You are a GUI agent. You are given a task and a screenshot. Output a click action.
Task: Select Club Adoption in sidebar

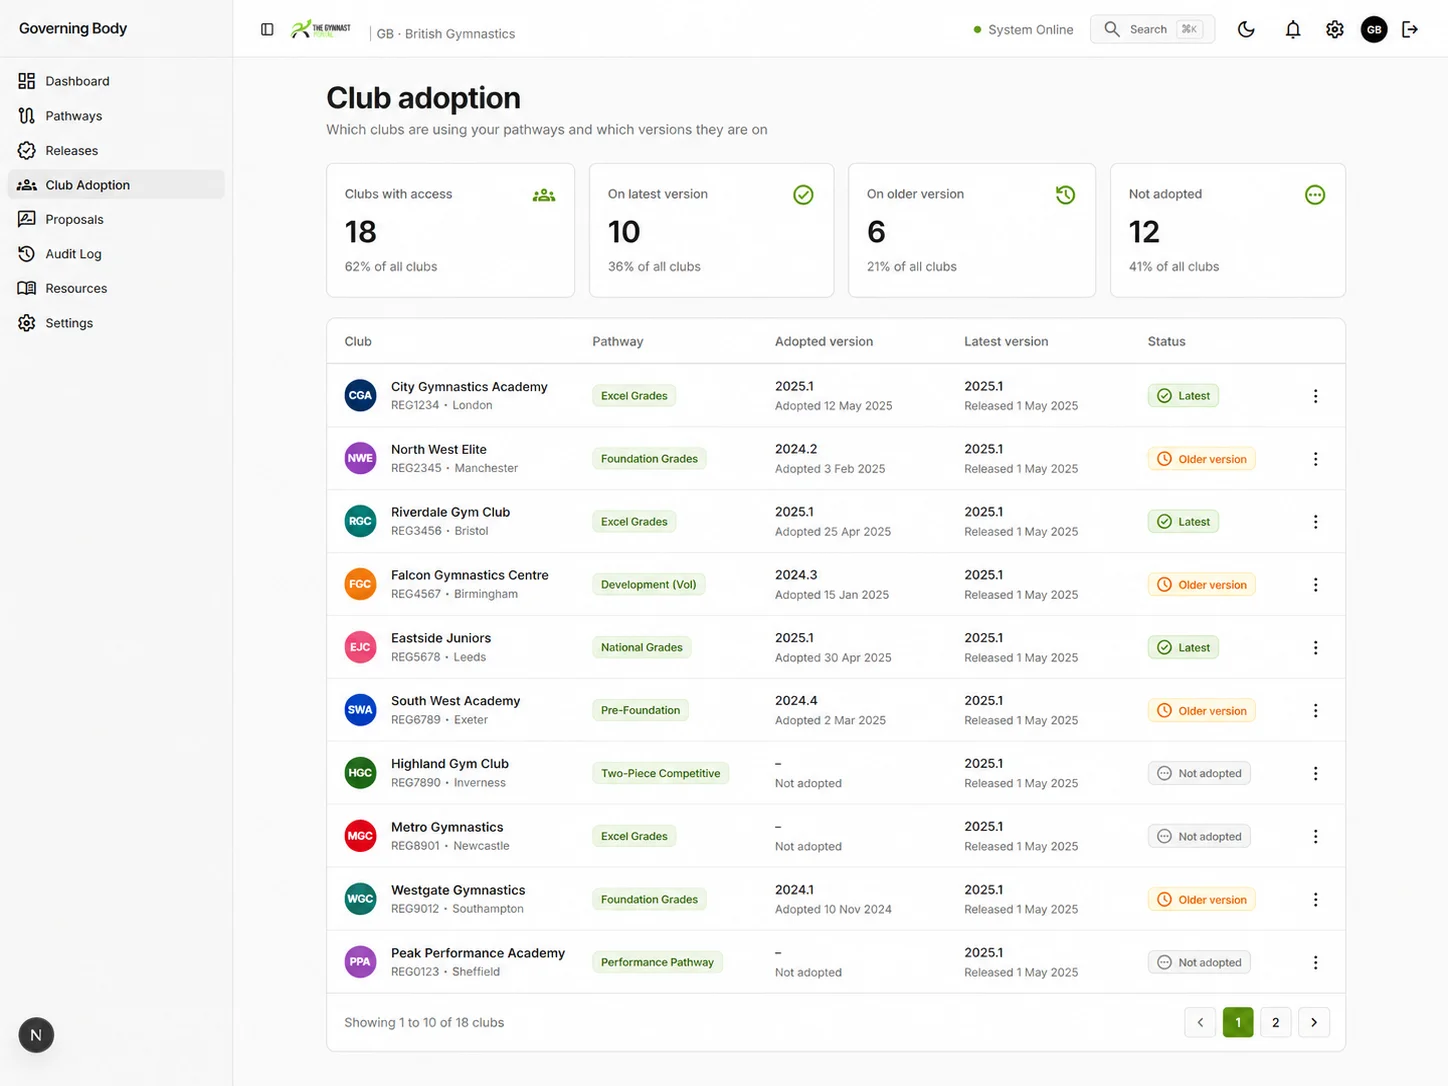116,185
